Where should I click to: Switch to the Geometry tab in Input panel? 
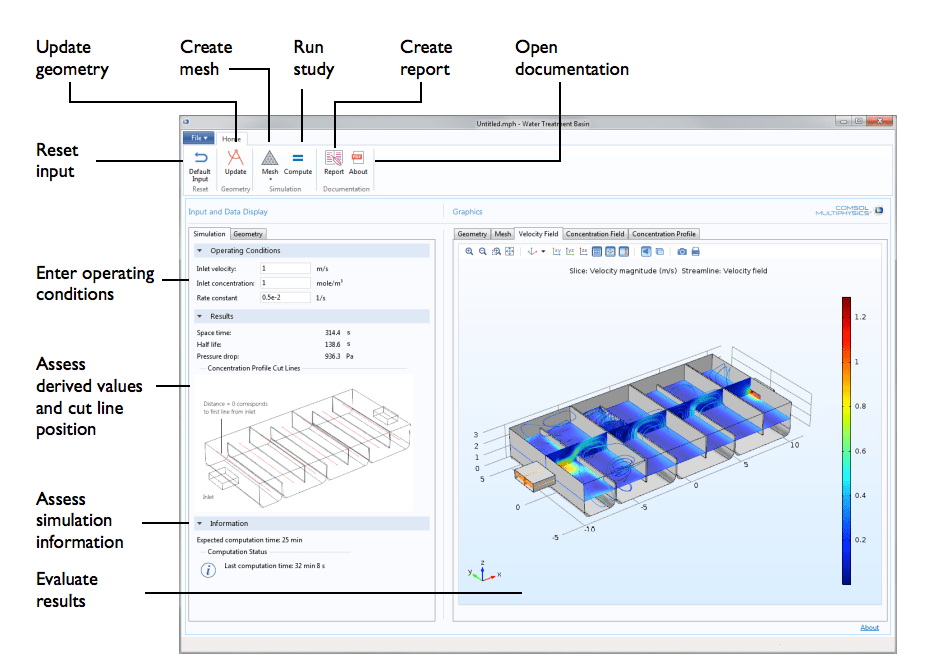248,233
